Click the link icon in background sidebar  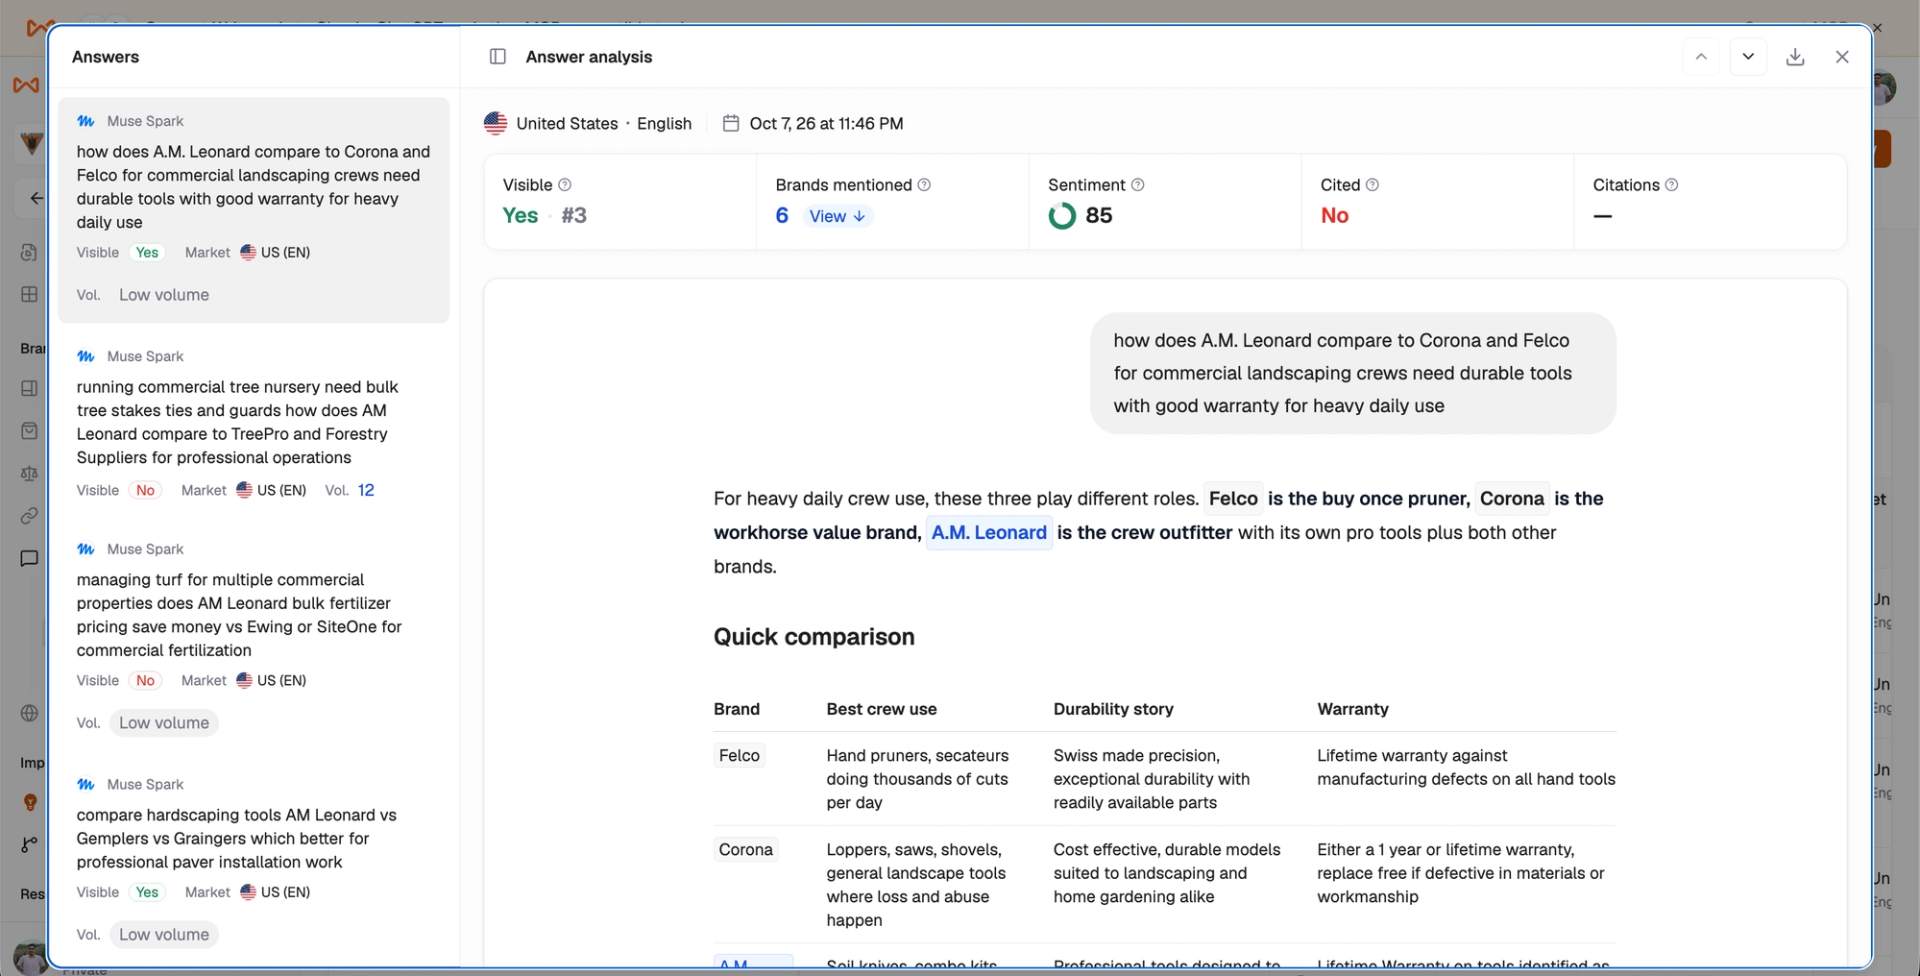(29, 516)
